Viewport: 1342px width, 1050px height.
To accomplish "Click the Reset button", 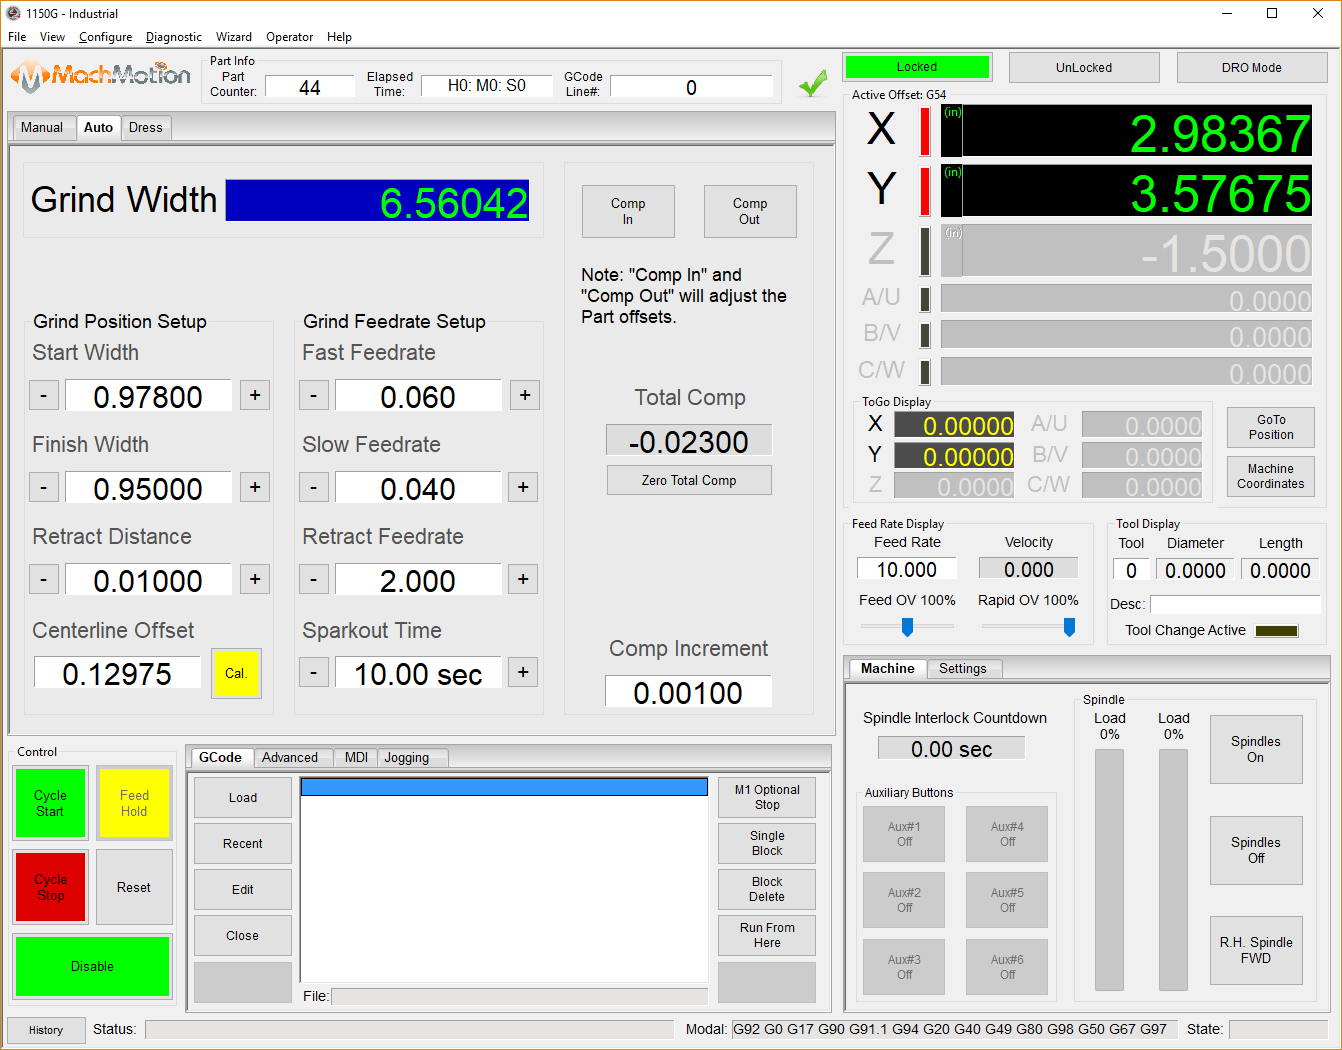I will (134, 887).
